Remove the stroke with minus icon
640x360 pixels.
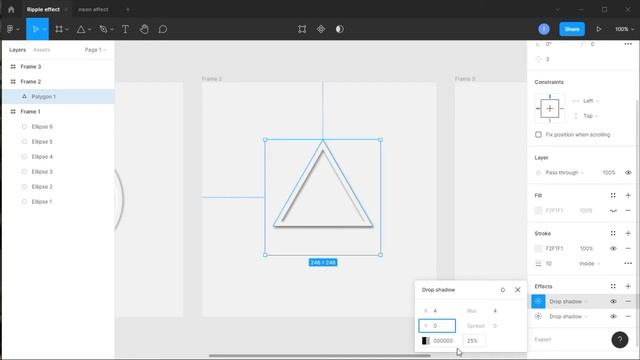[x=628, y=248]
